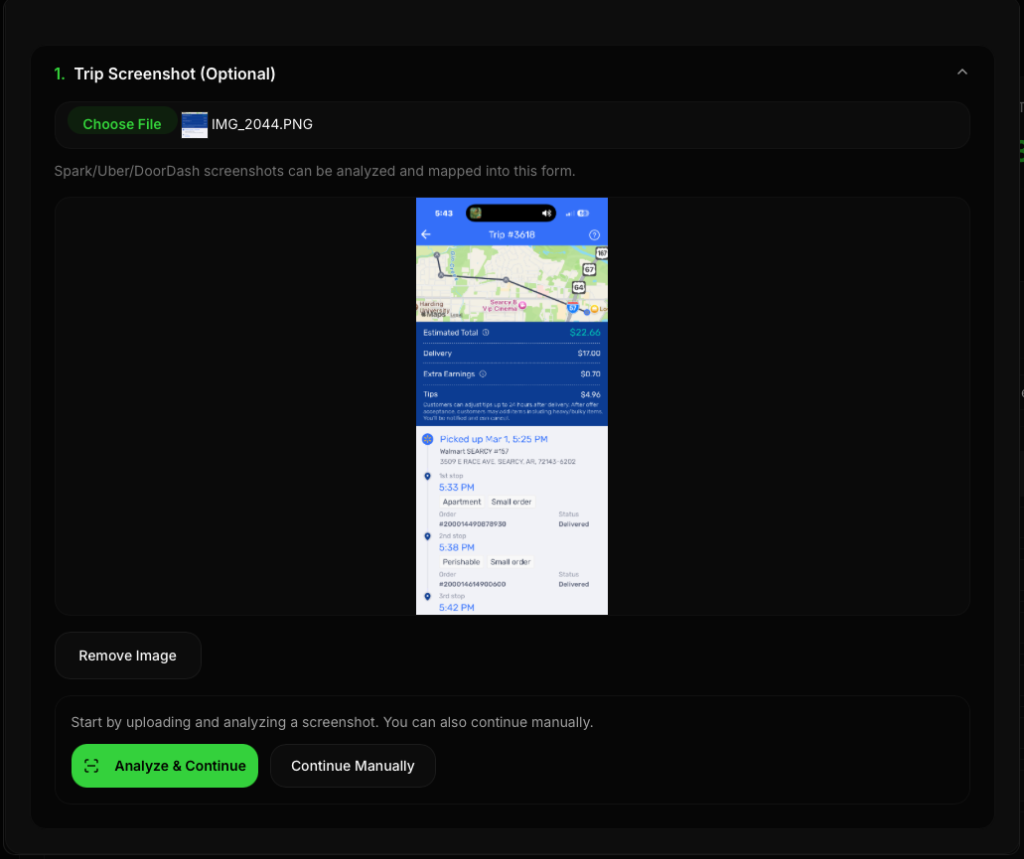Click the IMG_2044.PNG file thumbnail
The image size is (1024, 859).
click(x=193, y=124)
